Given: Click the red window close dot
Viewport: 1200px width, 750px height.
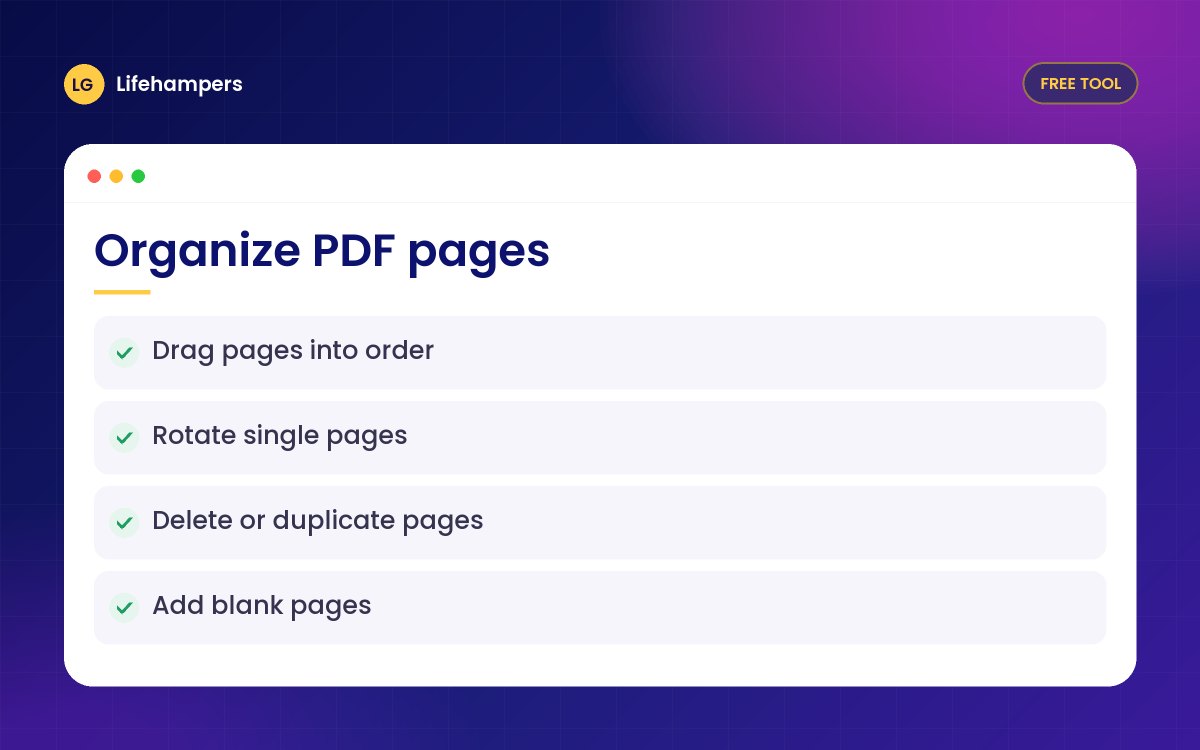Looking at the screenshot, I should [94, 176].
